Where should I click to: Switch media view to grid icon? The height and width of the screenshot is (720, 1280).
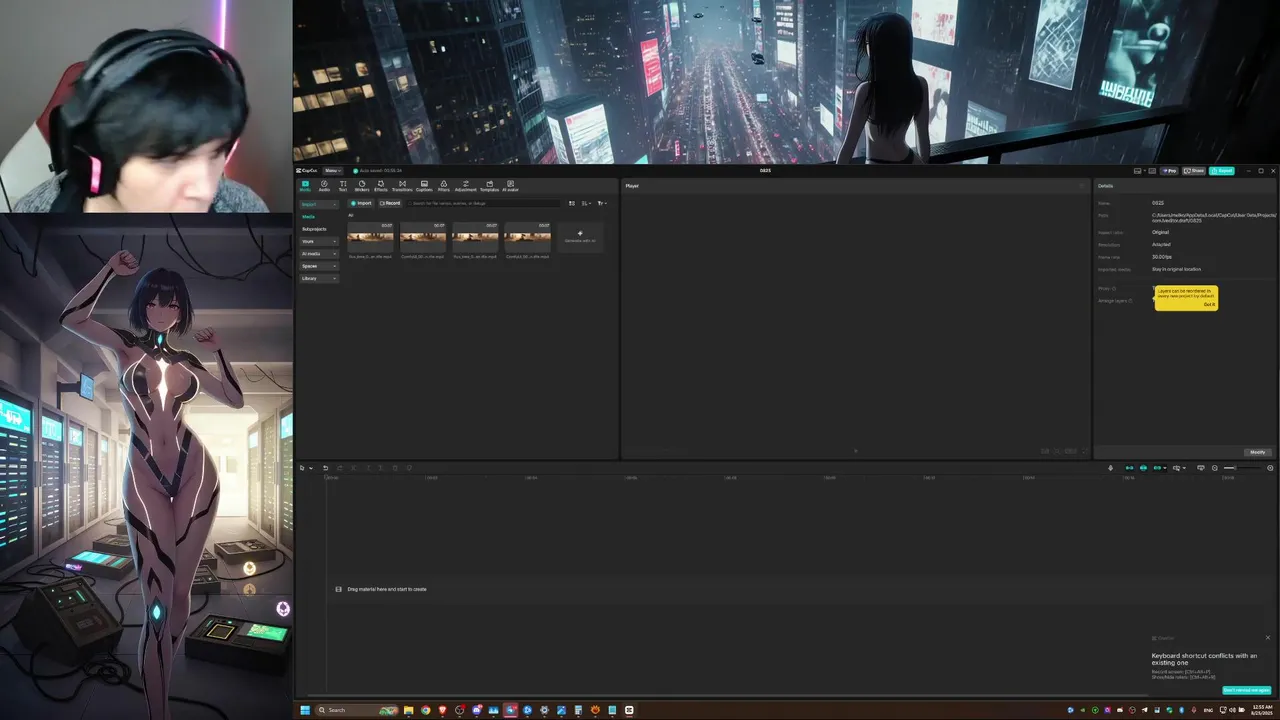[x=572, y=203]
